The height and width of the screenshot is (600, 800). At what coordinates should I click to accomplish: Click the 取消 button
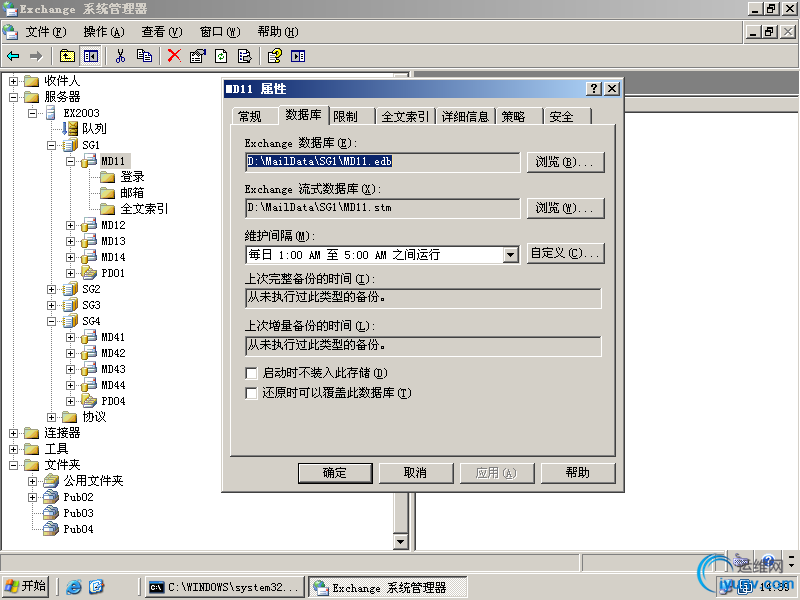[x=416, y=473]
